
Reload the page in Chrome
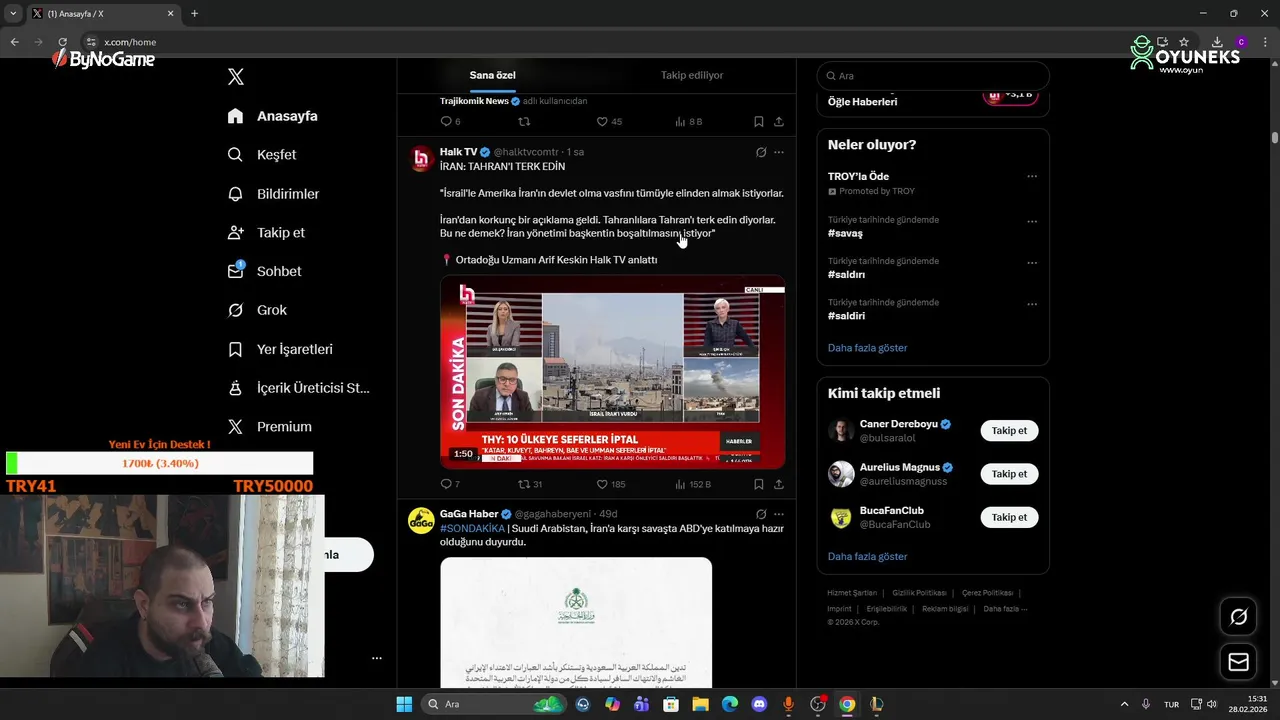click(x=63, y=42)
